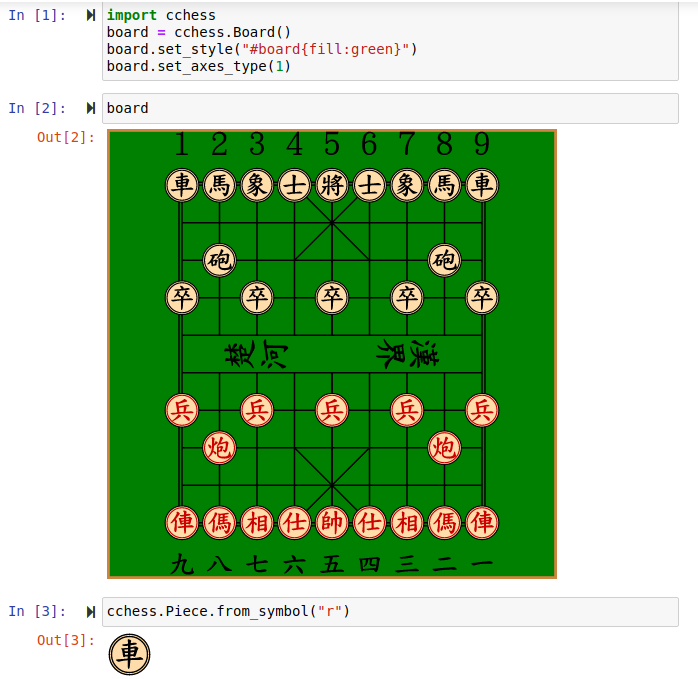The height and width of the screenshot is (679, 698).
Task: Click the 楚河 river text on board
Action: click(257, 354)
